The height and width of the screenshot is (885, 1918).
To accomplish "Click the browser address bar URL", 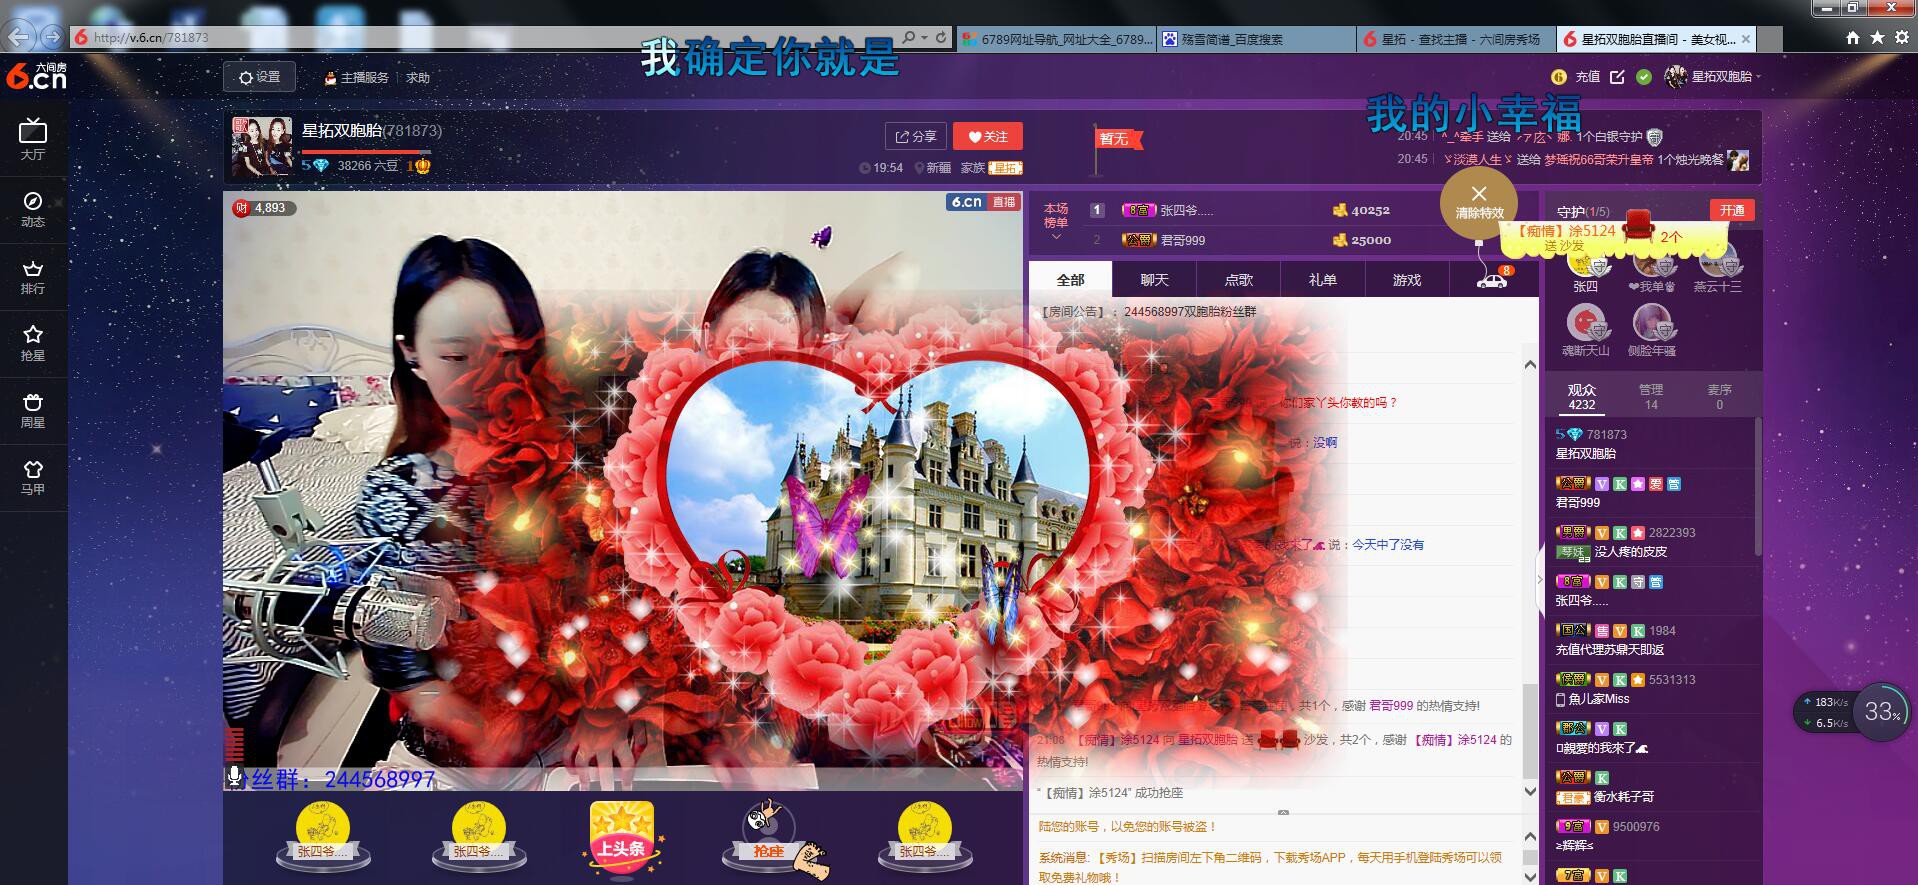I will (150, 37).
